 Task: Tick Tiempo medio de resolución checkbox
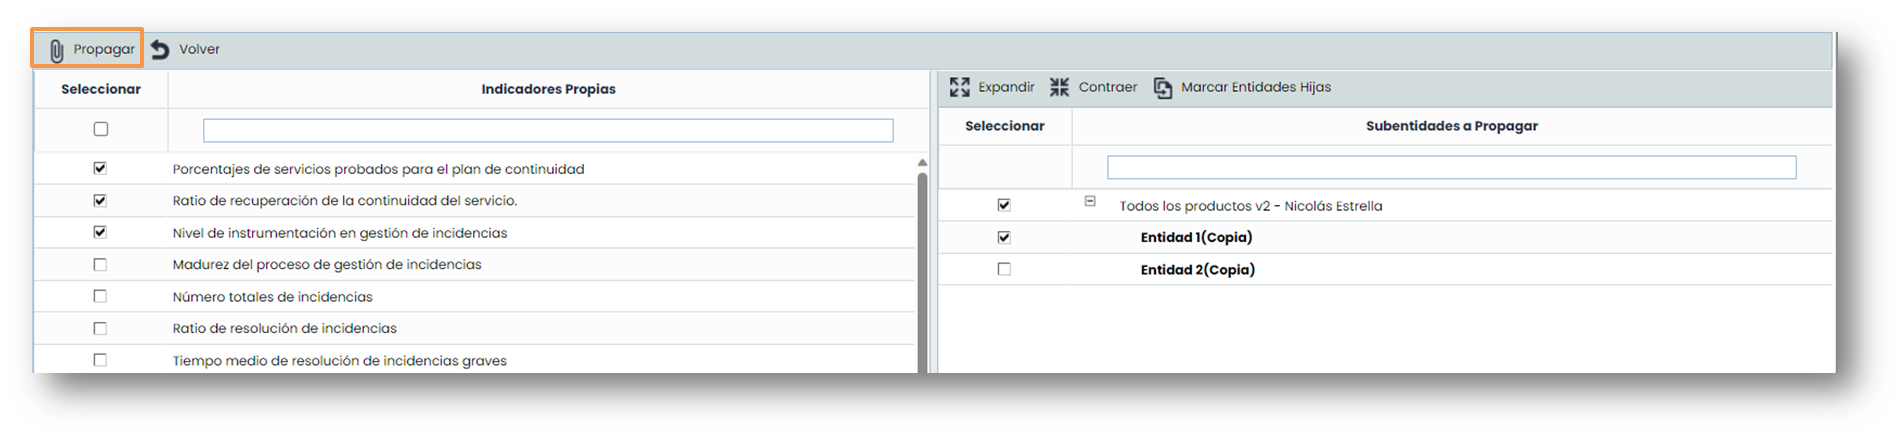coord(100,360)
